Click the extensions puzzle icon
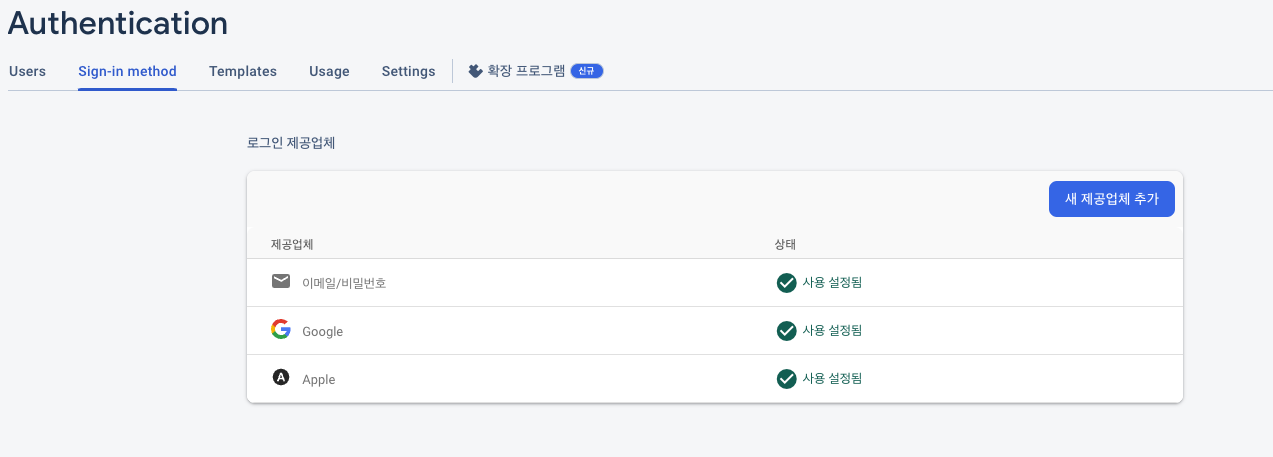Screen dimensions: 1273x457 pos(475,71)
